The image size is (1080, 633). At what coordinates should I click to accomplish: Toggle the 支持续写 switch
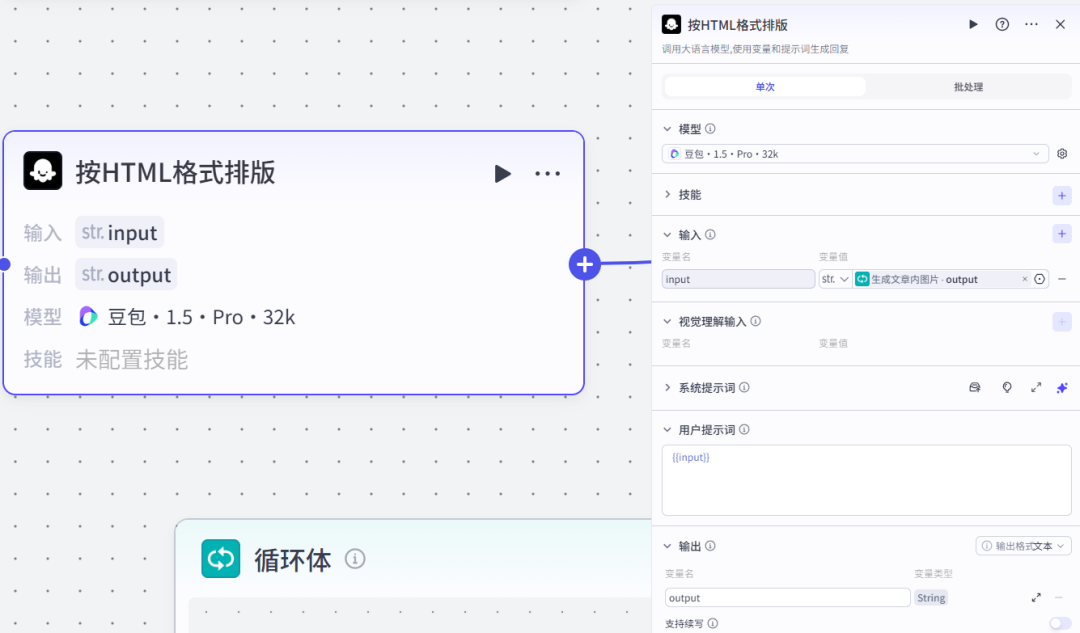point(1060,623)
